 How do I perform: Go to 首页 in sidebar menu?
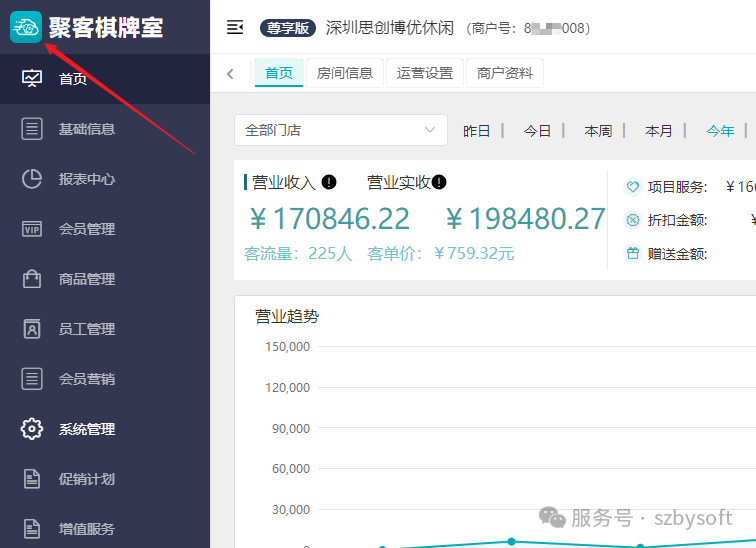105,79
